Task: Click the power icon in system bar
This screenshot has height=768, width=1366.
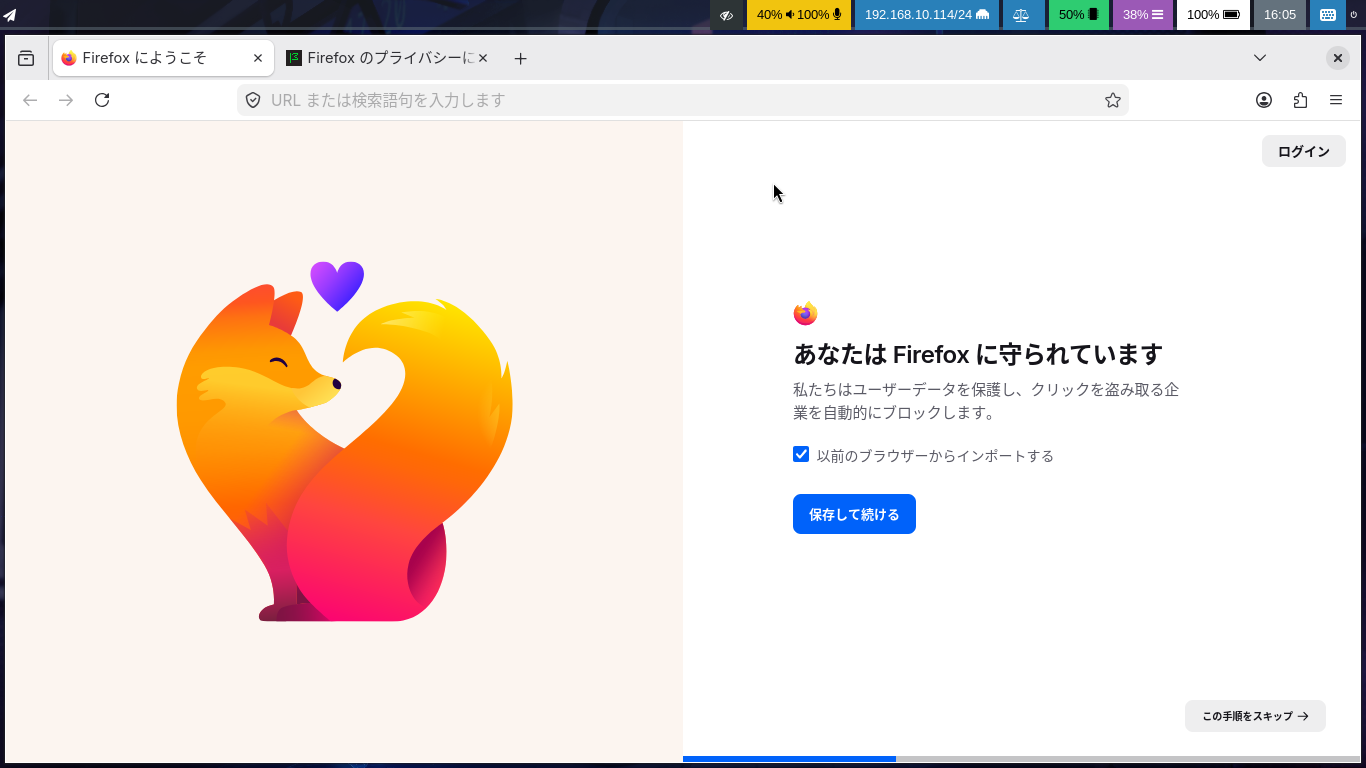Action: [x=1353, y=15]
